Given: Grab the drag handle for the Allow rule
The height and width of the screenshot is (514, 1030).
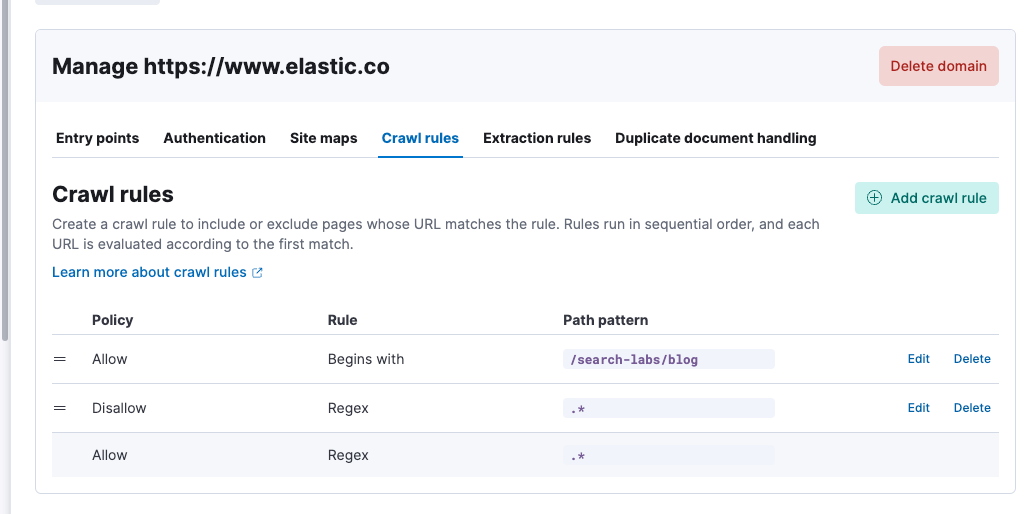Looking at the screenshot, I should [60, 359].
